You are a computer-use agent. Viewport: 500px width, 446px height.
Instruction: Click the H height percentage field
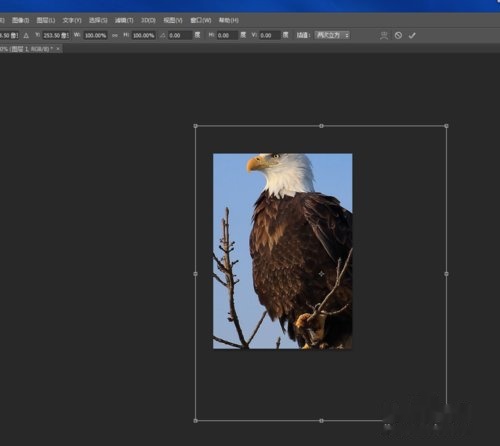click(143, 35)
